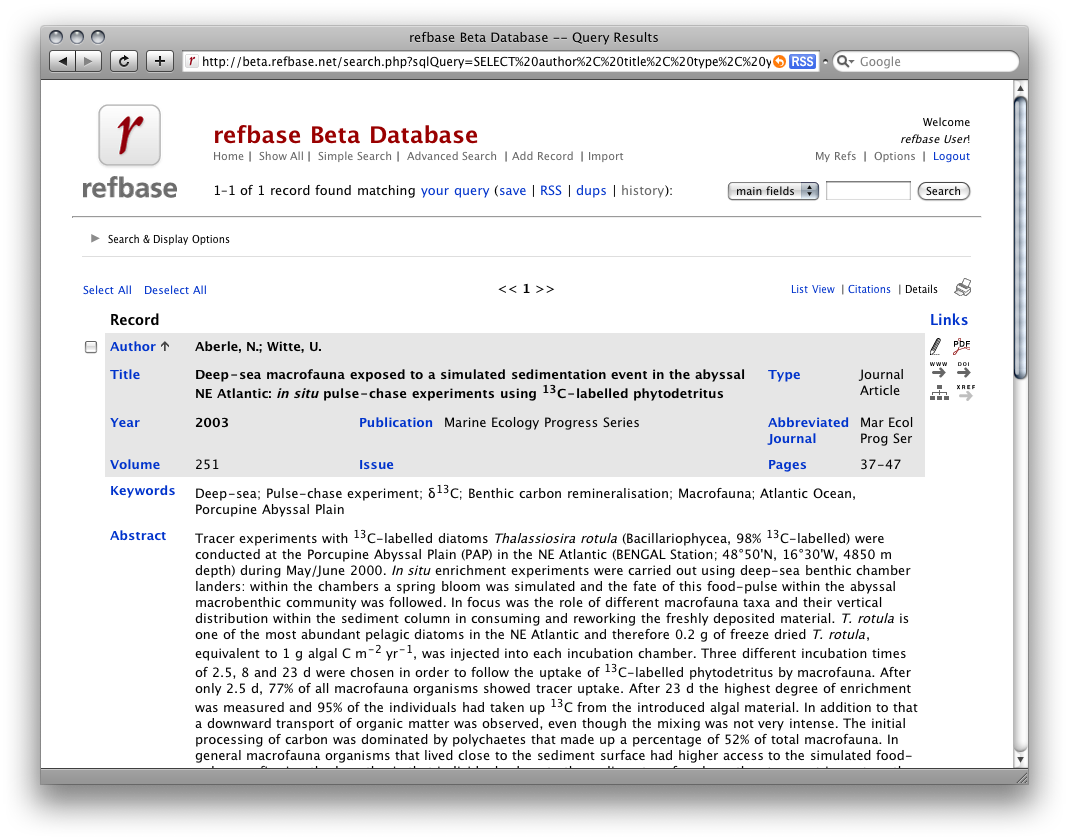The width and height of the screenshot is (1069, 840).
Task: Find duplicates with dups link
Action: (x=591, y=191)
